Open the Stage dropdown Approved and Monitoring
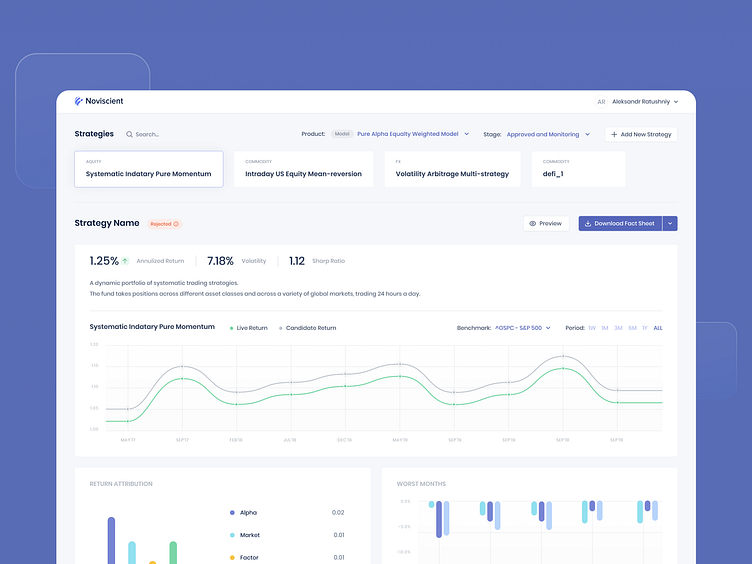The height and width of the screenshot is (564, 752). coord(548,134)
